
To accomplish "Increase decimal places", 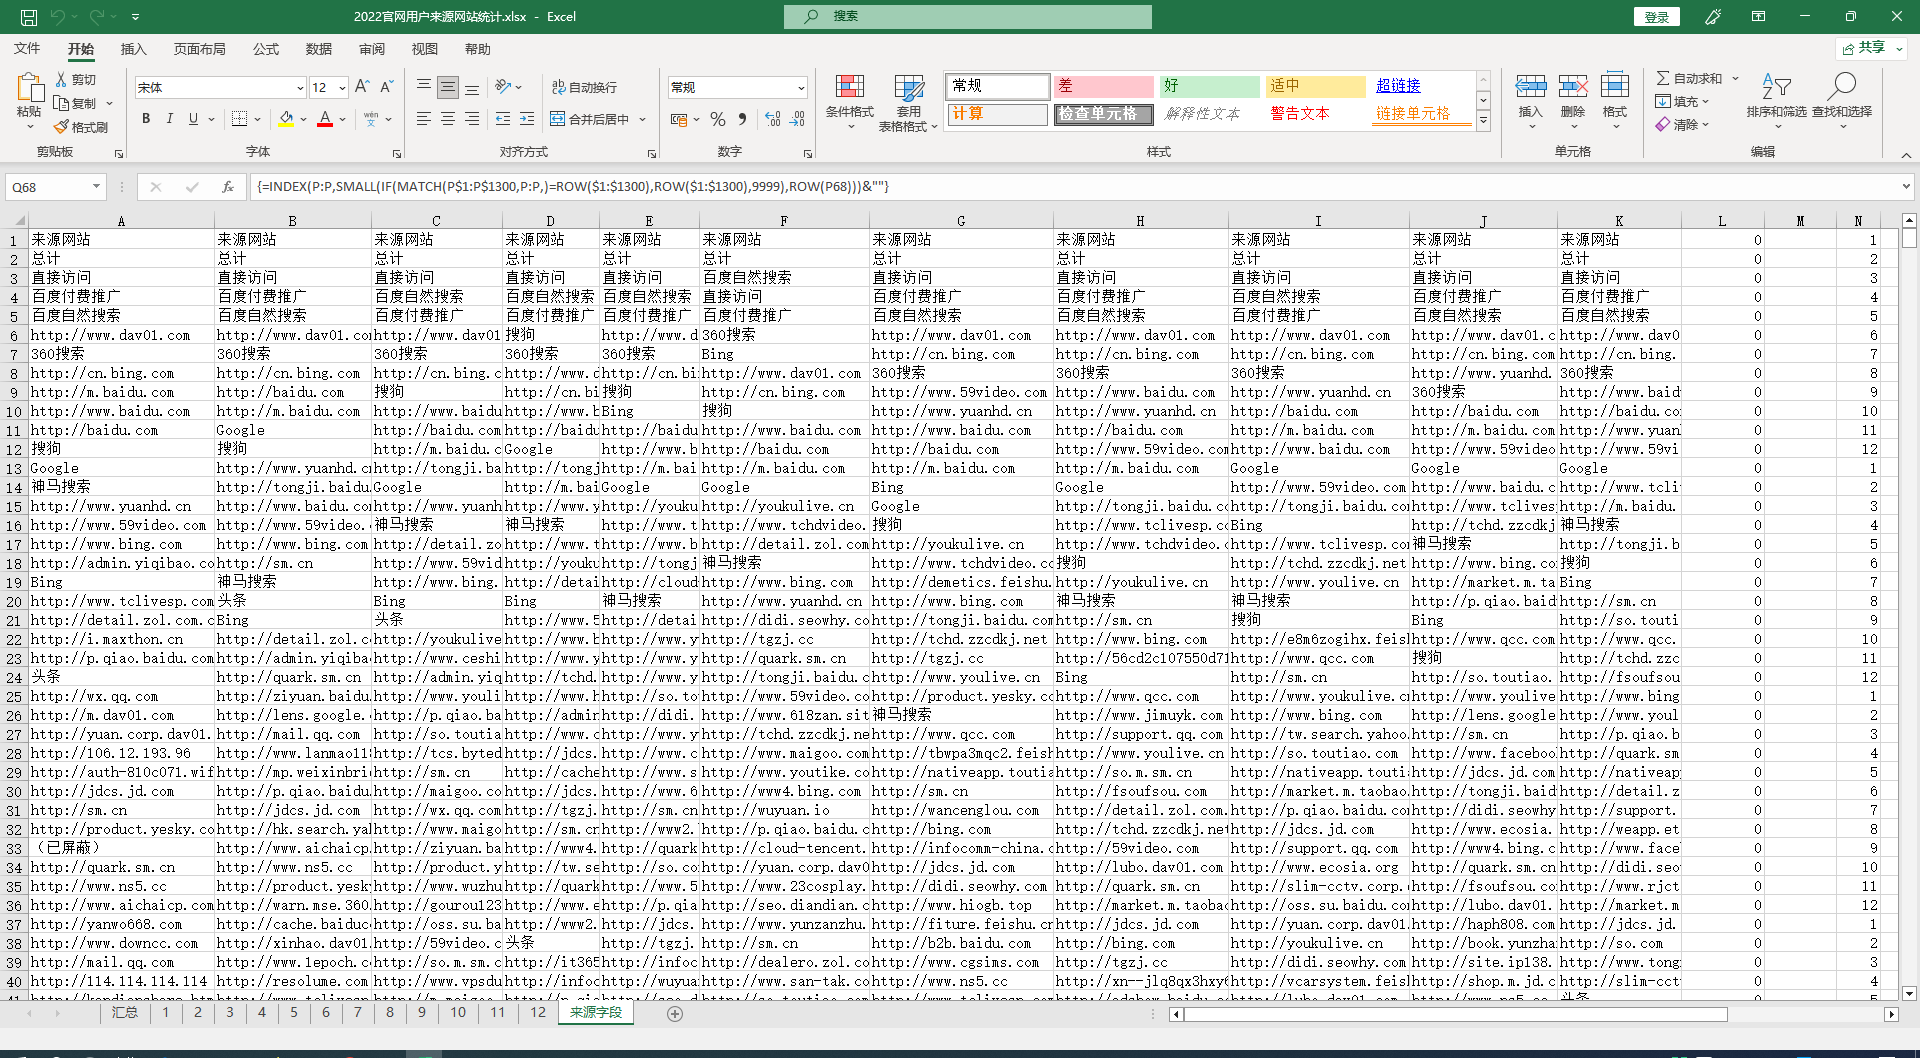I will coord(773,119).
